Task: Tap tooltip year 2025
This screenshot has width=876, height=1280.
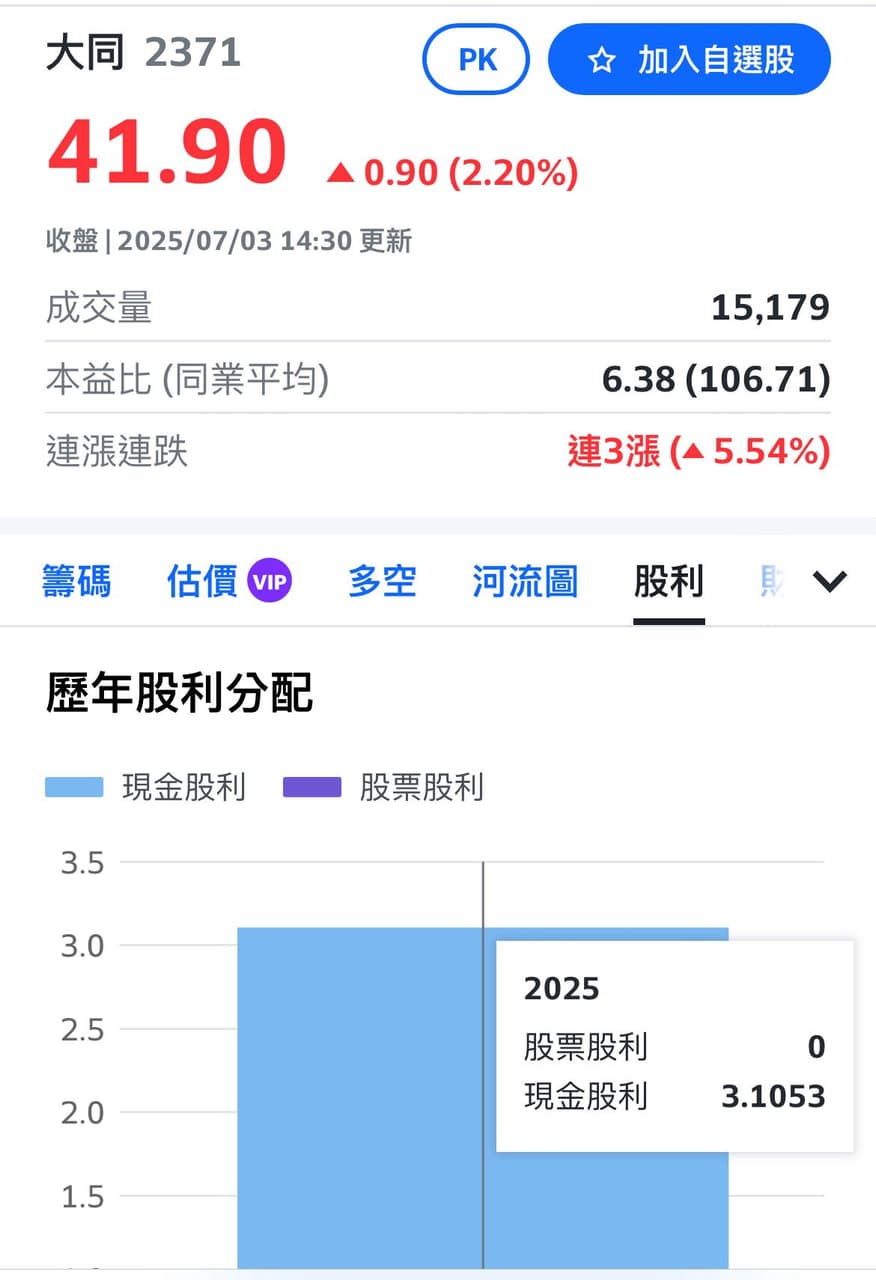Action: coord(562,989)
